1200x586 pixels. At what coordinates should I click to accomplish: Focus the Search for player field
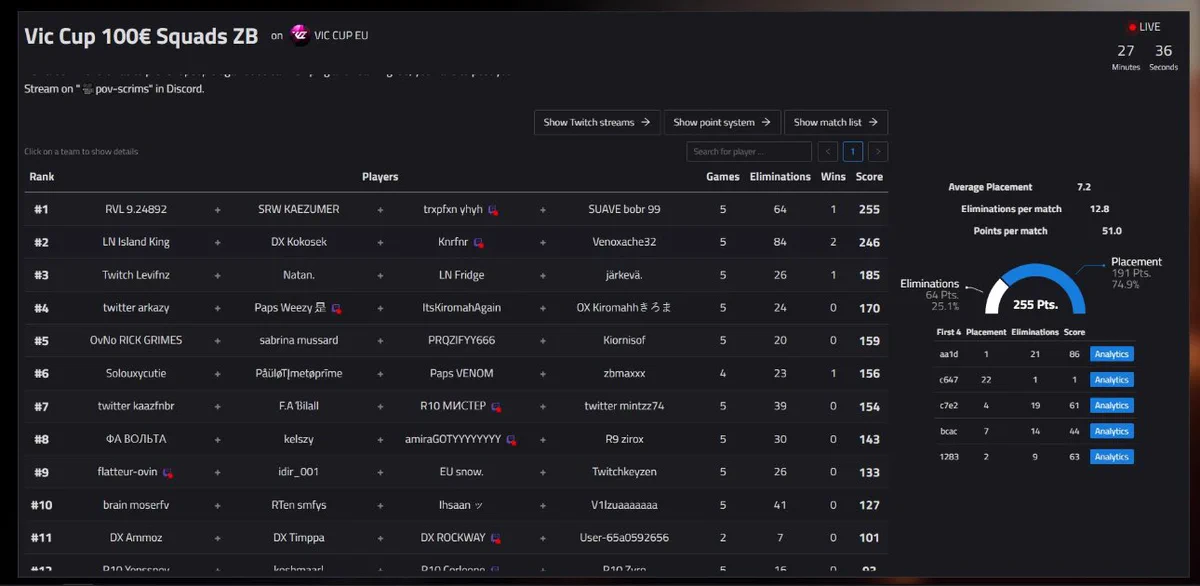pyautogui.click(x=749, y=152)
